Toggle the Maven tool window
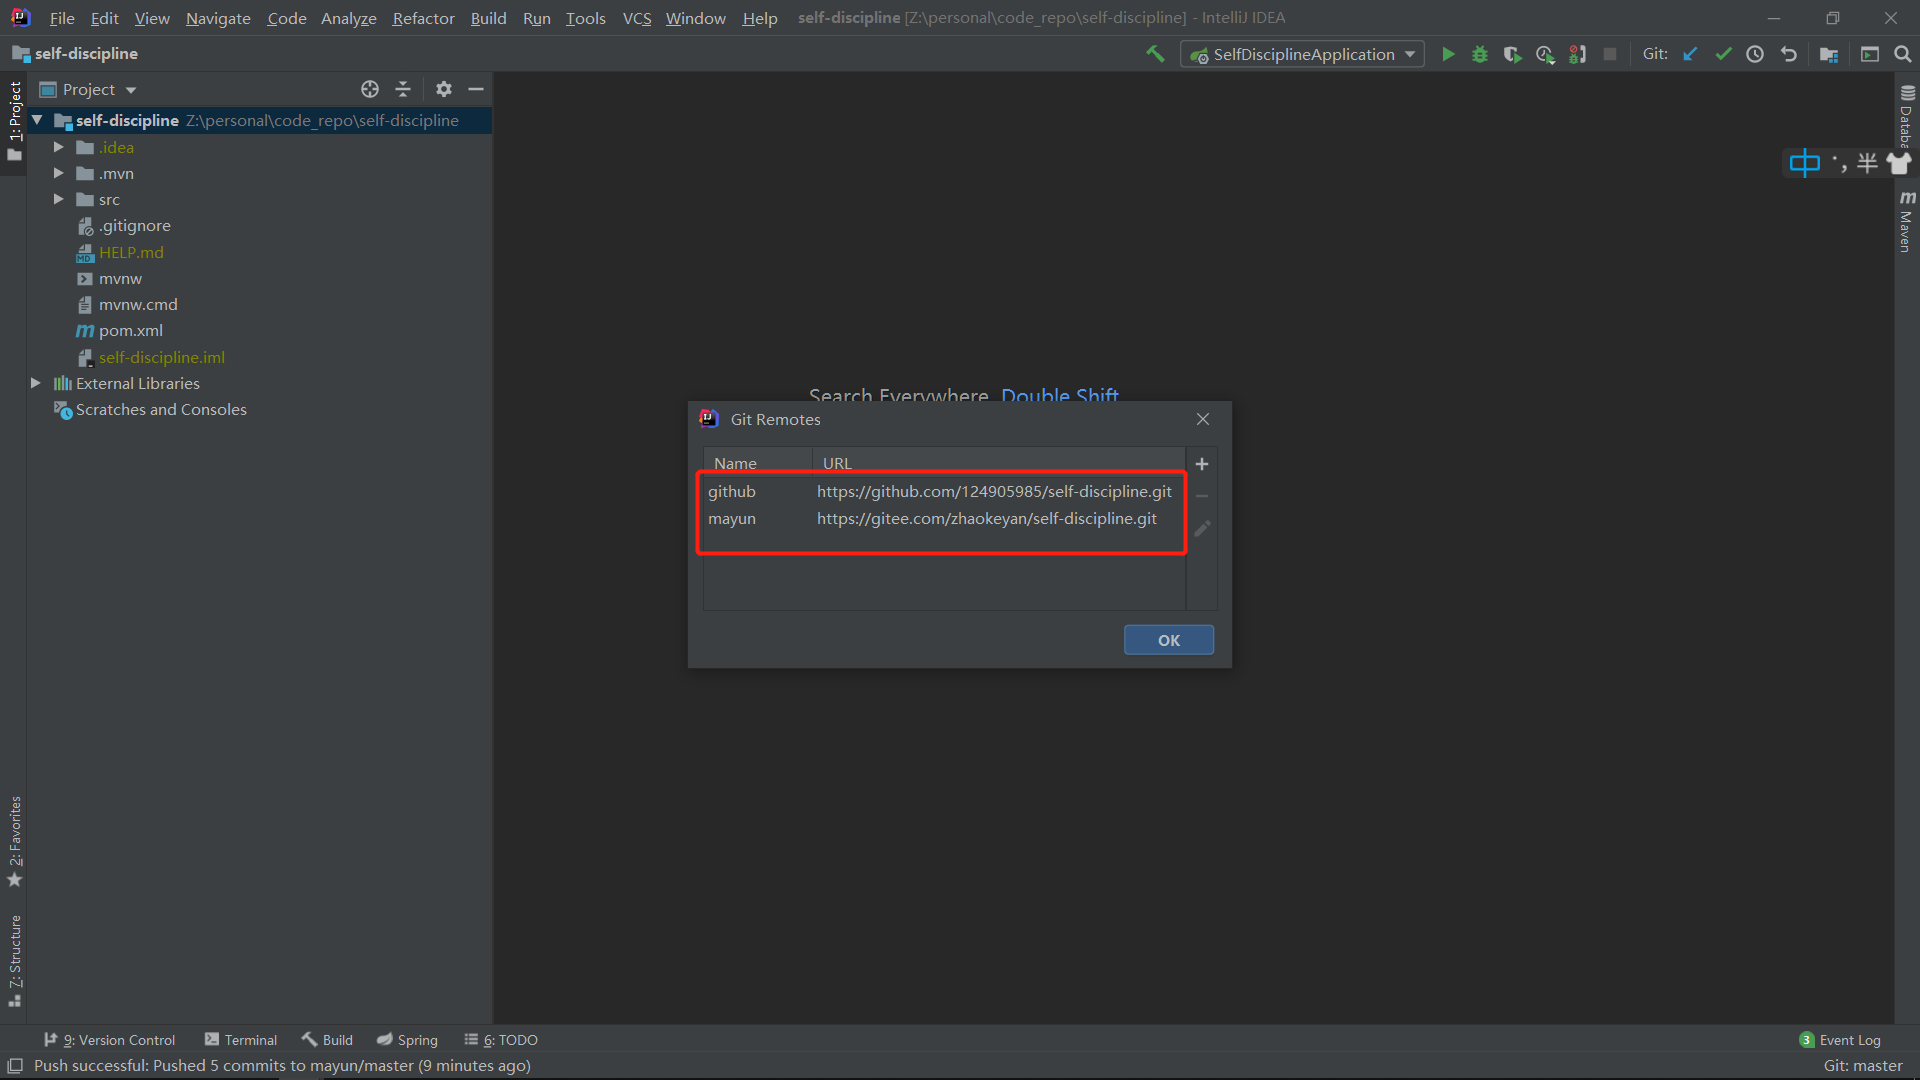 1906,222
